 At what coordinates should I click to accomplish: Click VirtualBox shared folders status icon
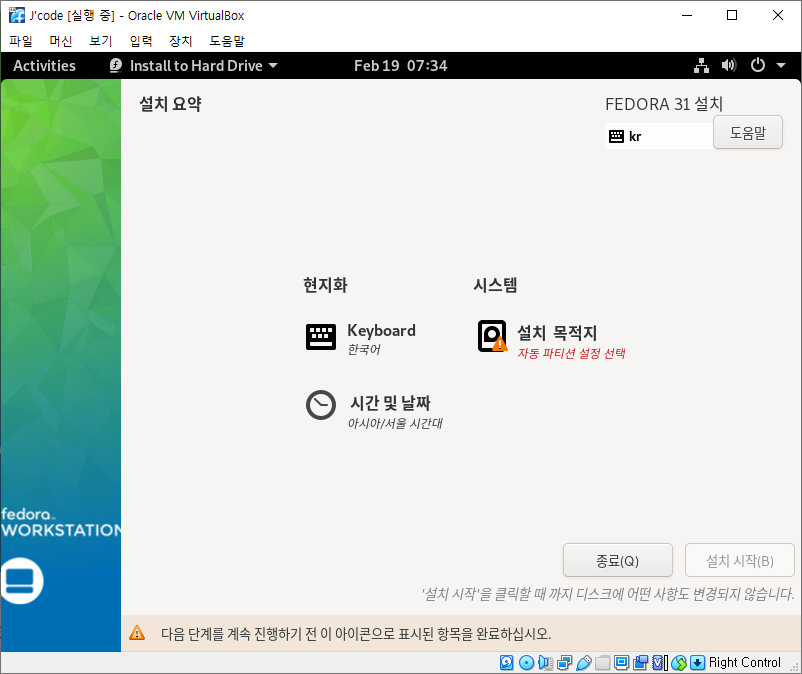[x=603, y=663]
